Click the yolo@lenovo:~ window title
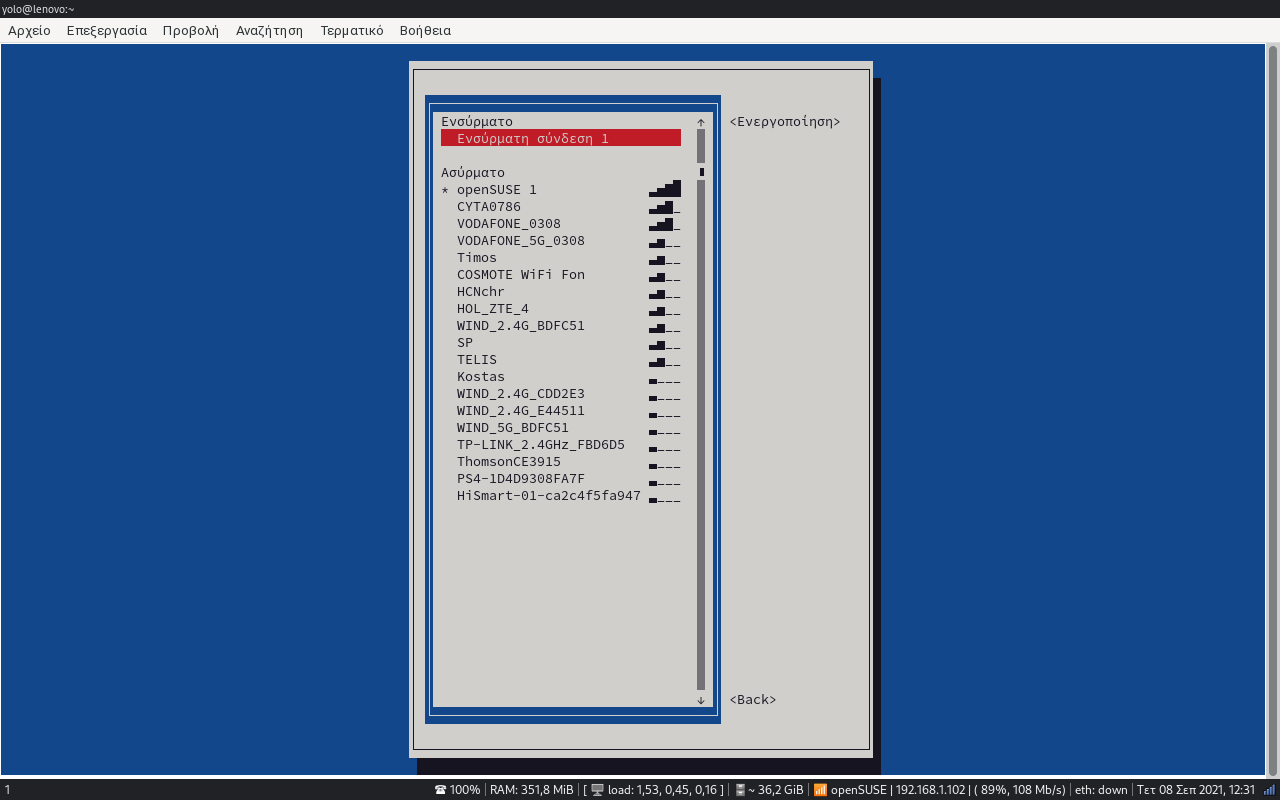Screen dimensions: 1280x800 (x=38, y=8)
